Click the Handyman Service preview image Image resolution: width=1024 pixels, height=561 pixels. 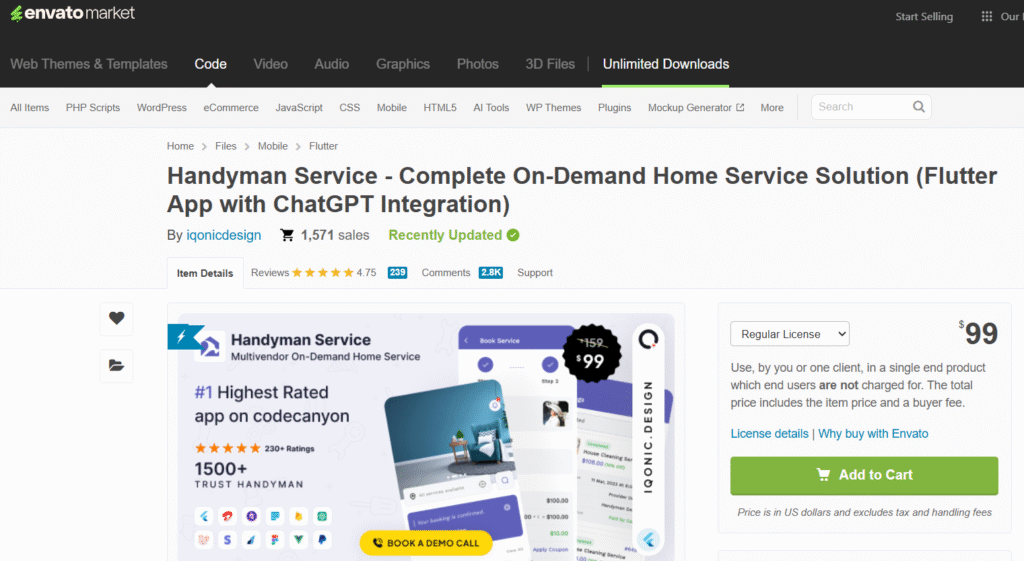click(425, 435)
